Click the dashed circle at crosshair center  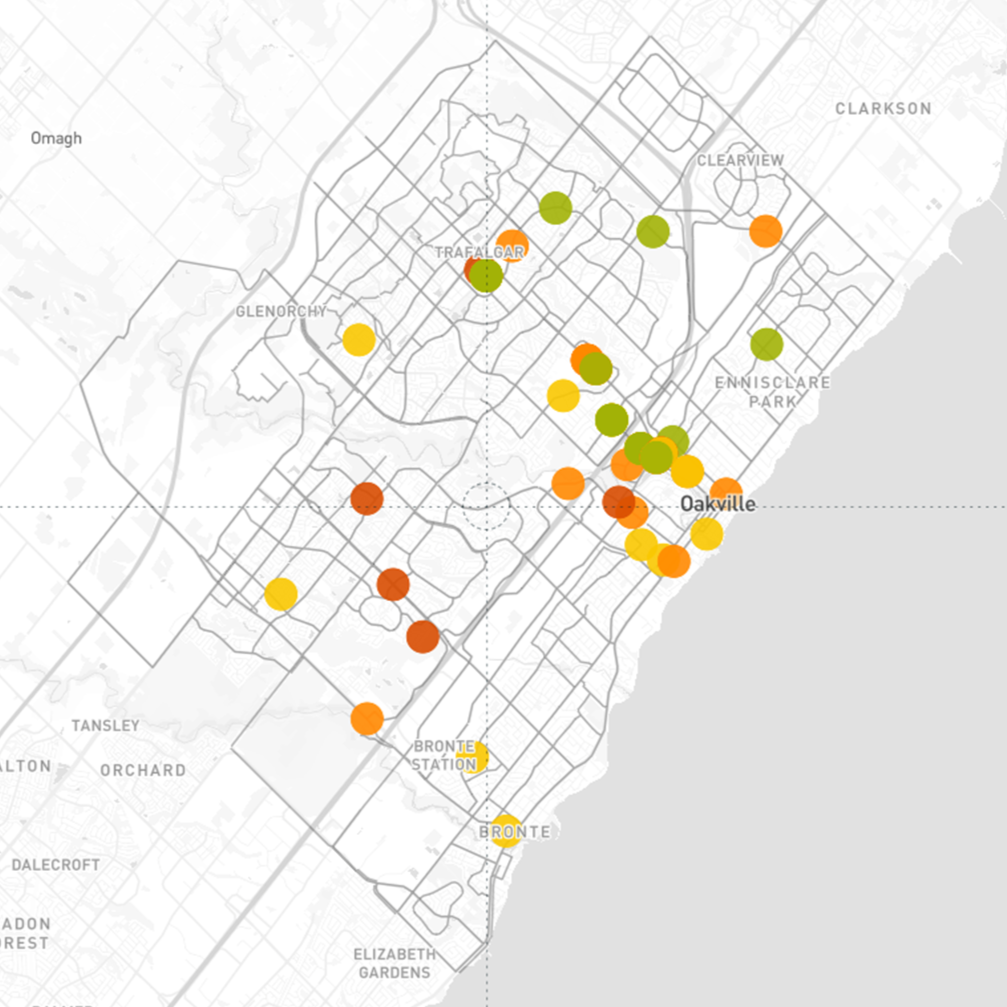coord(487,506)
